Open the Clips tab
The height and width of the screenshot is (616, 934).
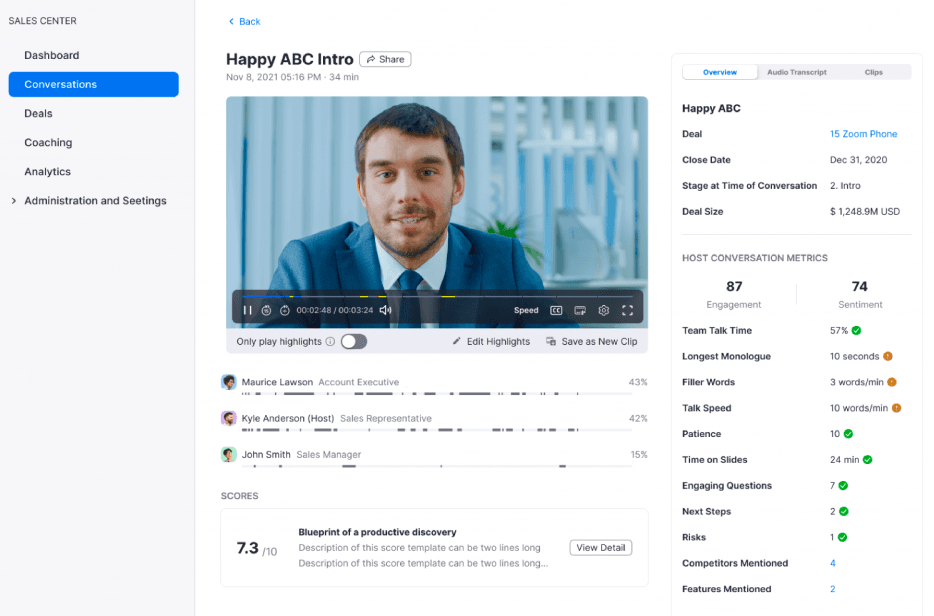[x=873, y=72]
